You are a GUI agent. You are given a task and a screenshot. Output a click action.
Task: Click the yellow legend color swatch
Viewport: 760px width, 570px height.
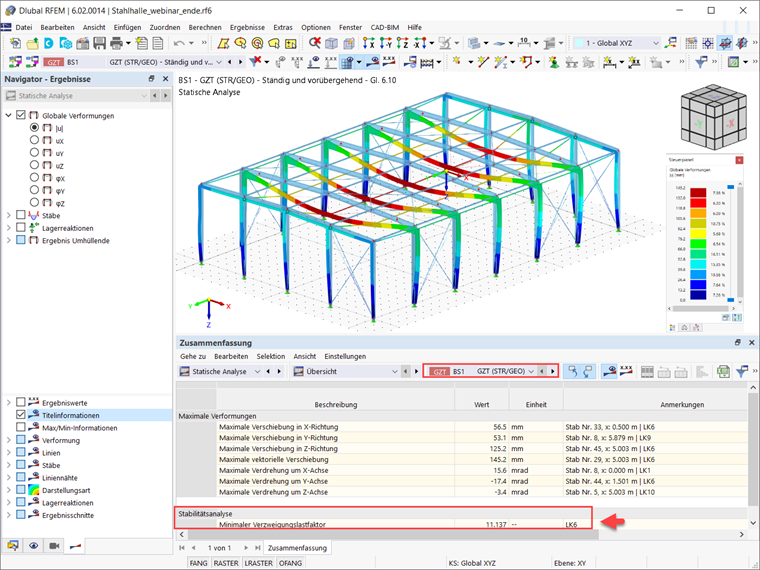point(698,234)
